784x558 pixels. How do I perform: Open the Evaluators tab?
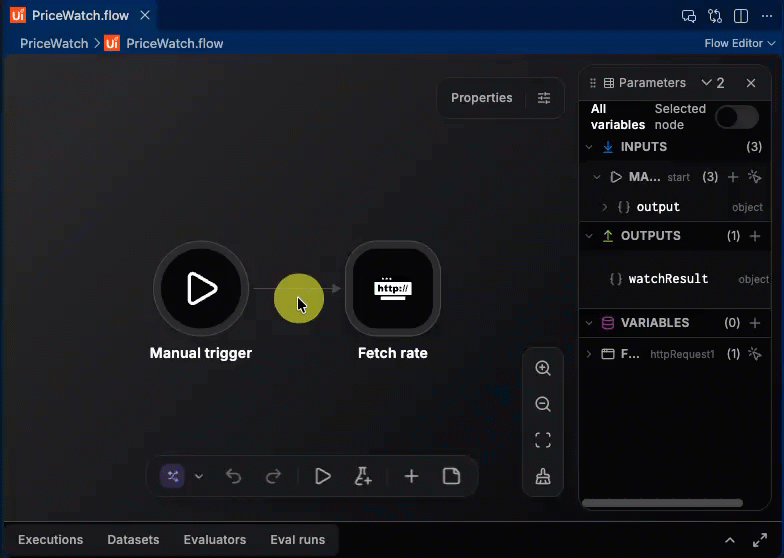(x=214, y=540)
